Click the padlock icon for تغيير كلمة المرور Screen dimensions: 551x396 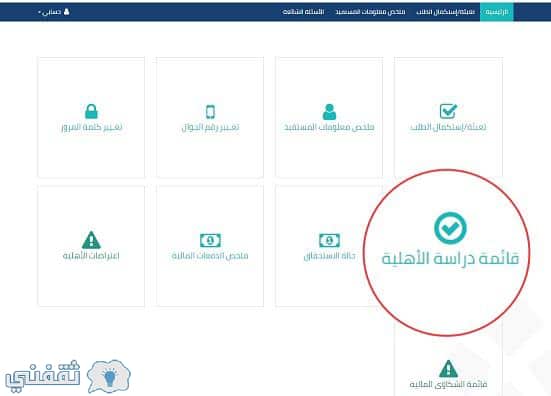point(92,111)
